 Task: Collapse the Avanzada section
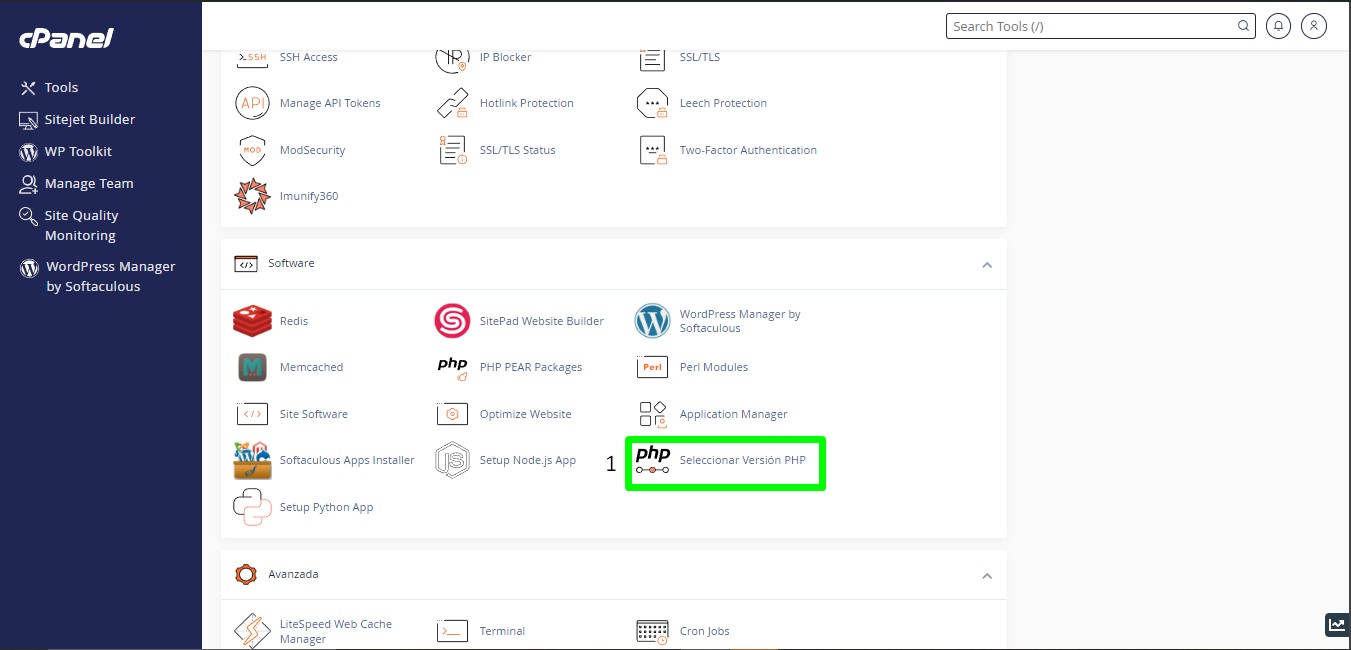tap(987, 575)
